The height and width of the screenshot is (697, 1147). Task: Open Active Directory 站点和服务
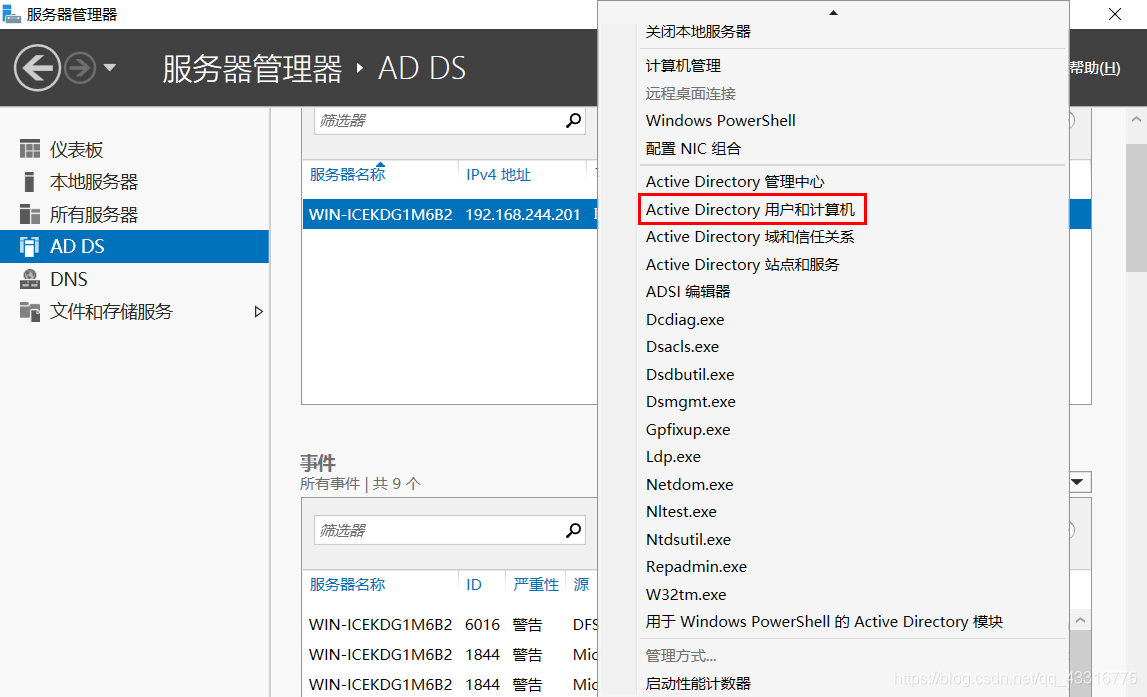[x=742, y=265]
